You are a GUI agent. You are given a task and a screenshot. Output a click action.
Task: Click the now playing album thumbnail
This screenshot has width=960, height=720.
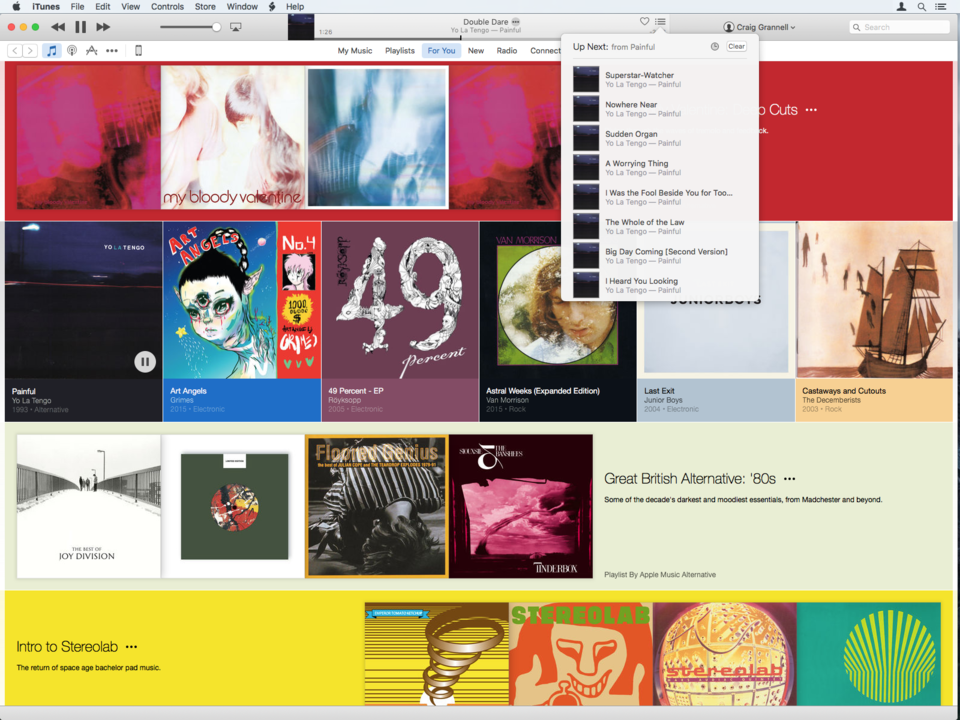click(301, 27)
